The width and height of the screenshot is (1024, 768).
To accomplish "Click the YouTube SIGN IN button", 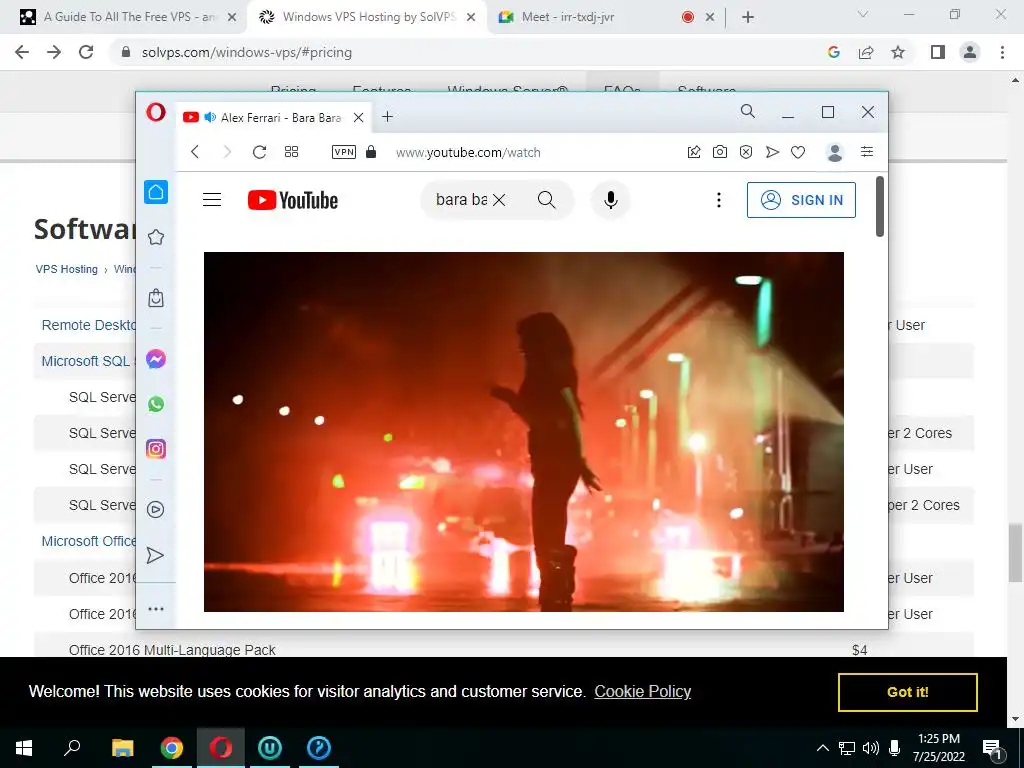I will tap(801, 200).
